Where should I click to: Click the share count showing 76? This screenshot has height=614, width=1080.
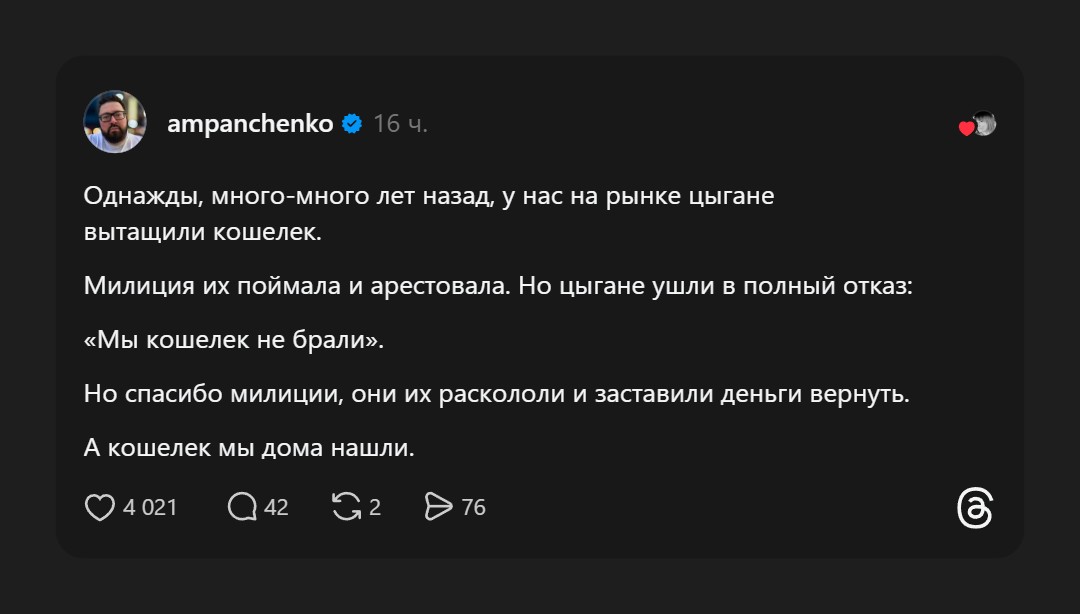(x=473, y=508)
